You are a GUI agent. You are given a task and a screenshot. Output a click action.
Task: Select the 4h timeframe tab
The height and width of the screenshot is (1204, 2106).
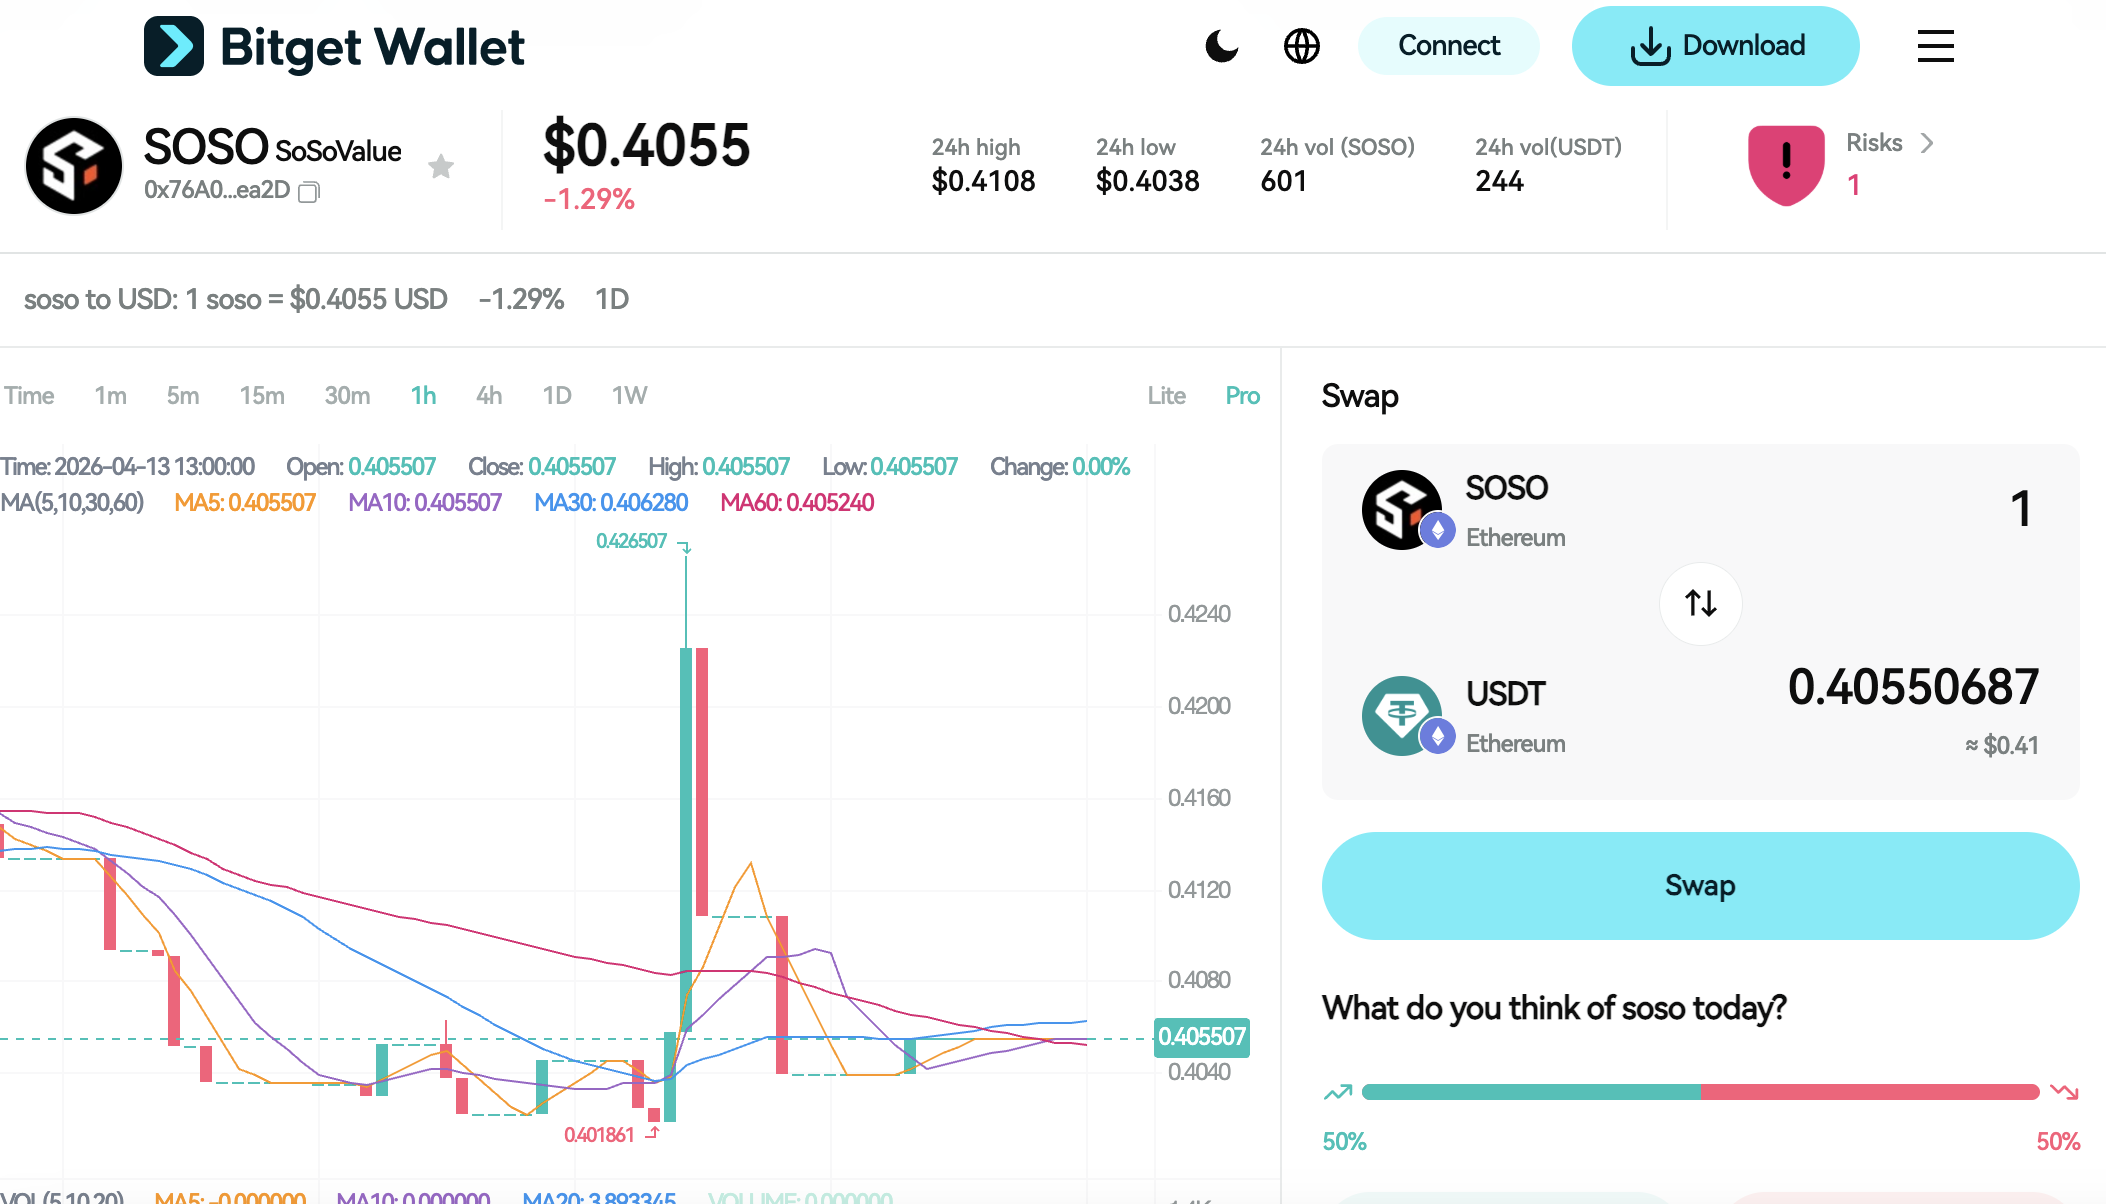[x=488, y=396]
